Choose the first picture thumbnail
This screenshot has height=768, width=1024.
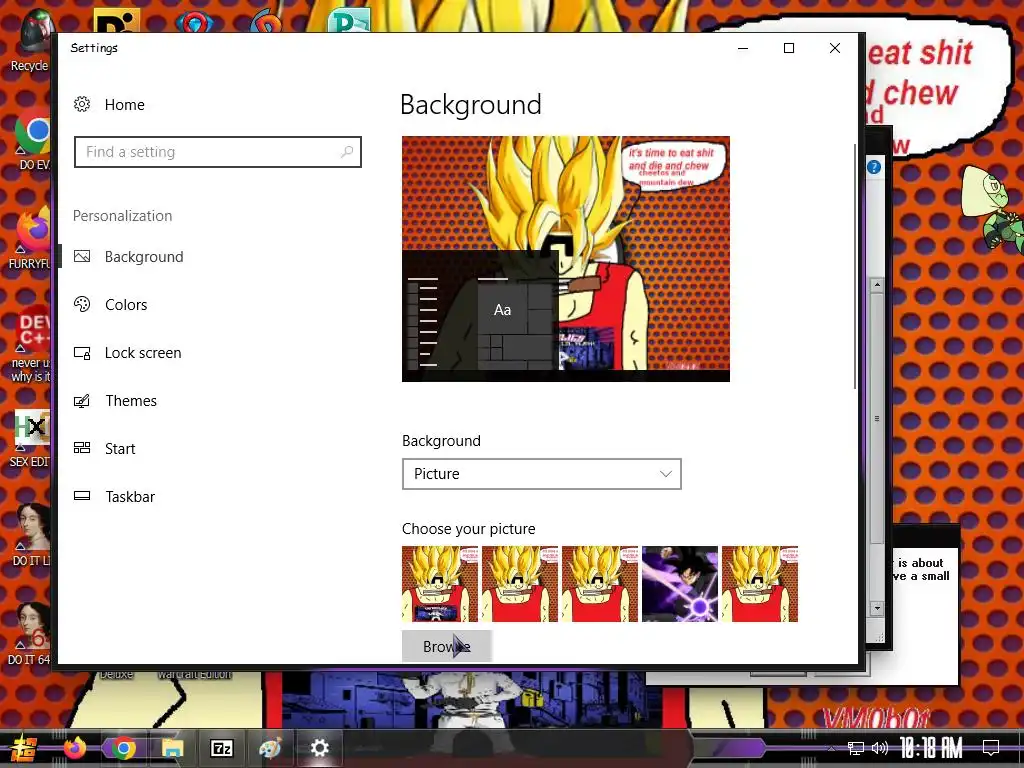[440, 584]
